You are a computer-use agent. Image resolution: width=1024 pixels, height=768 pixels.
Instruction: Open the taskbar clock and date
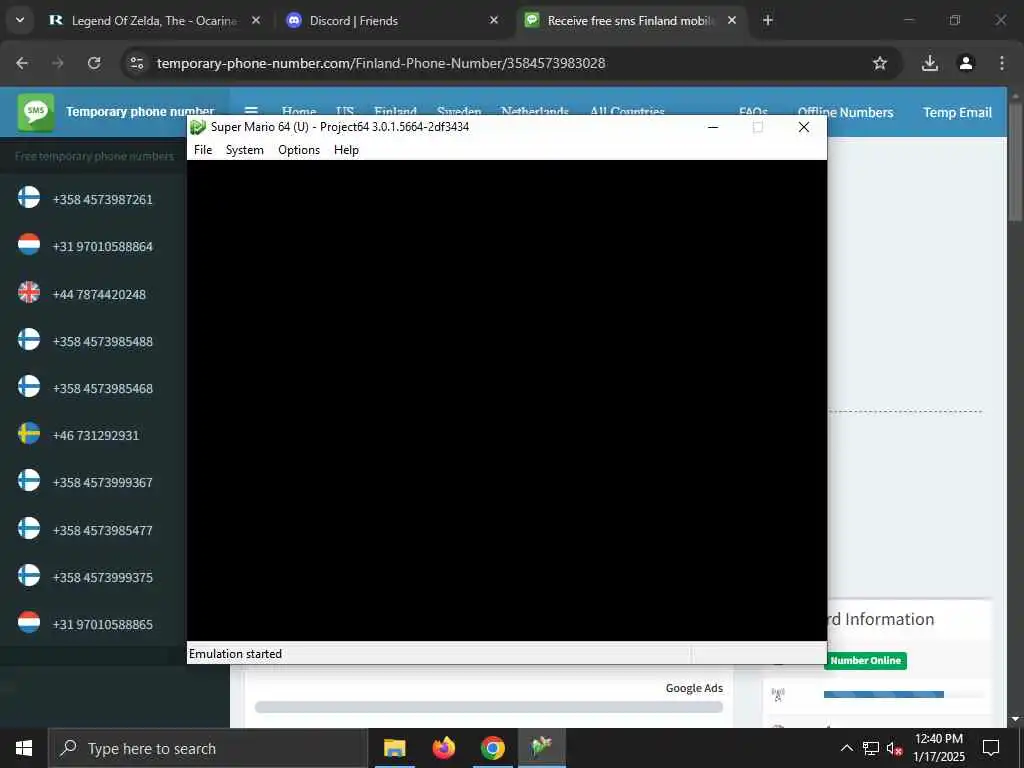coord(939,748)
